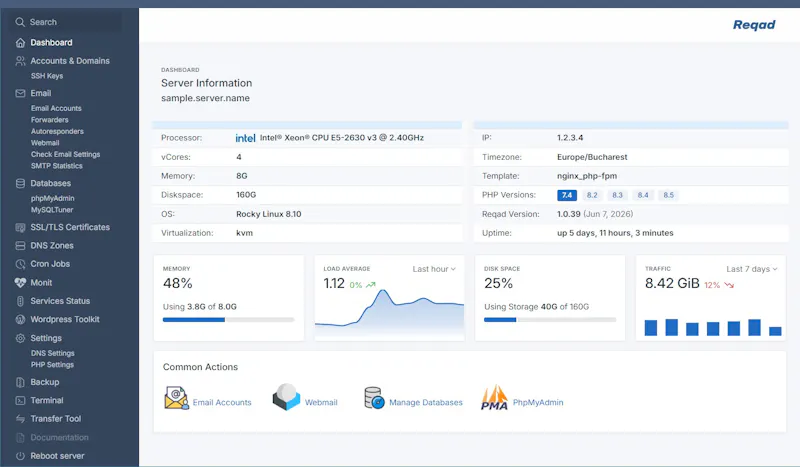Click the Wordpress Toolkit logo icon

pyautogui.click(x=20, y=319)
